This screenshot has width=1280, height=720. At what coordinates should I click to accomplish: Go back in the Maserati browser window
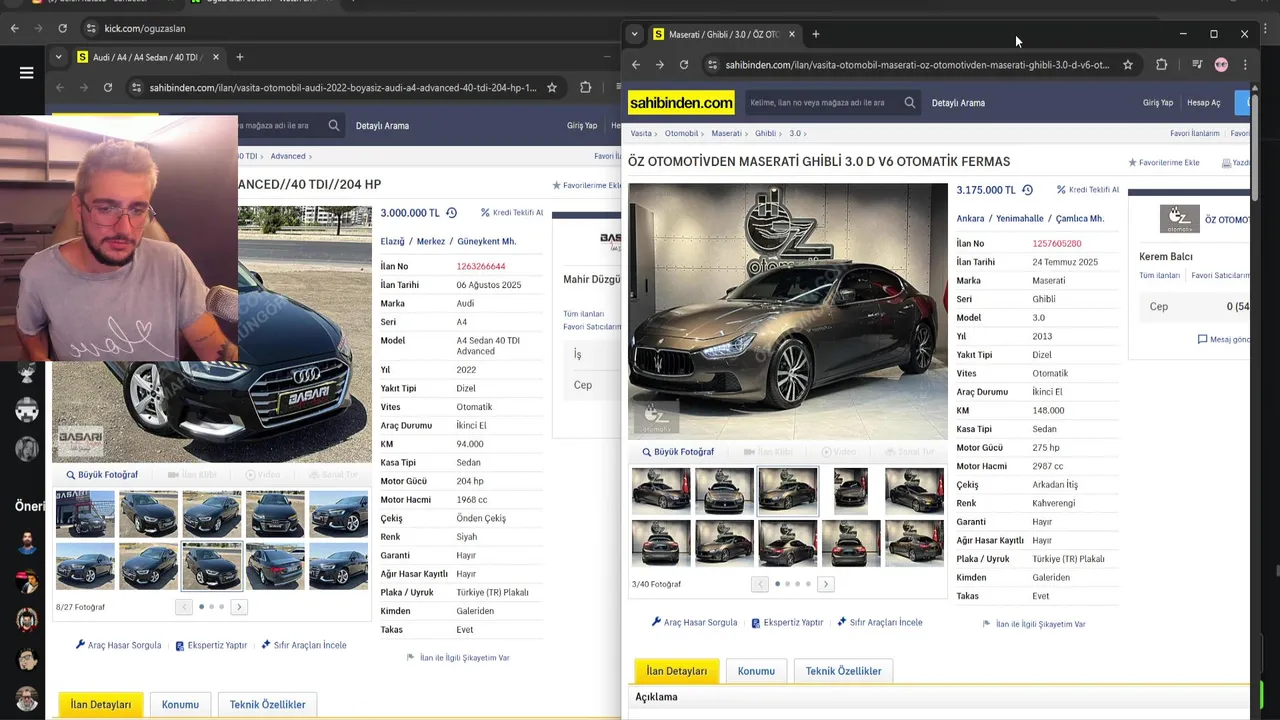636,65
